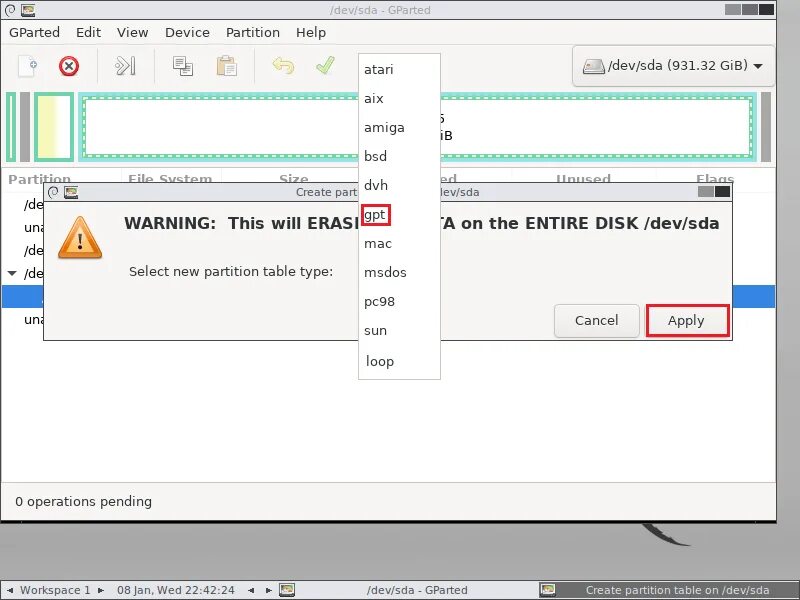
Task: Open the Device menu
Action: pyautogui.click(x=187, y=33)
